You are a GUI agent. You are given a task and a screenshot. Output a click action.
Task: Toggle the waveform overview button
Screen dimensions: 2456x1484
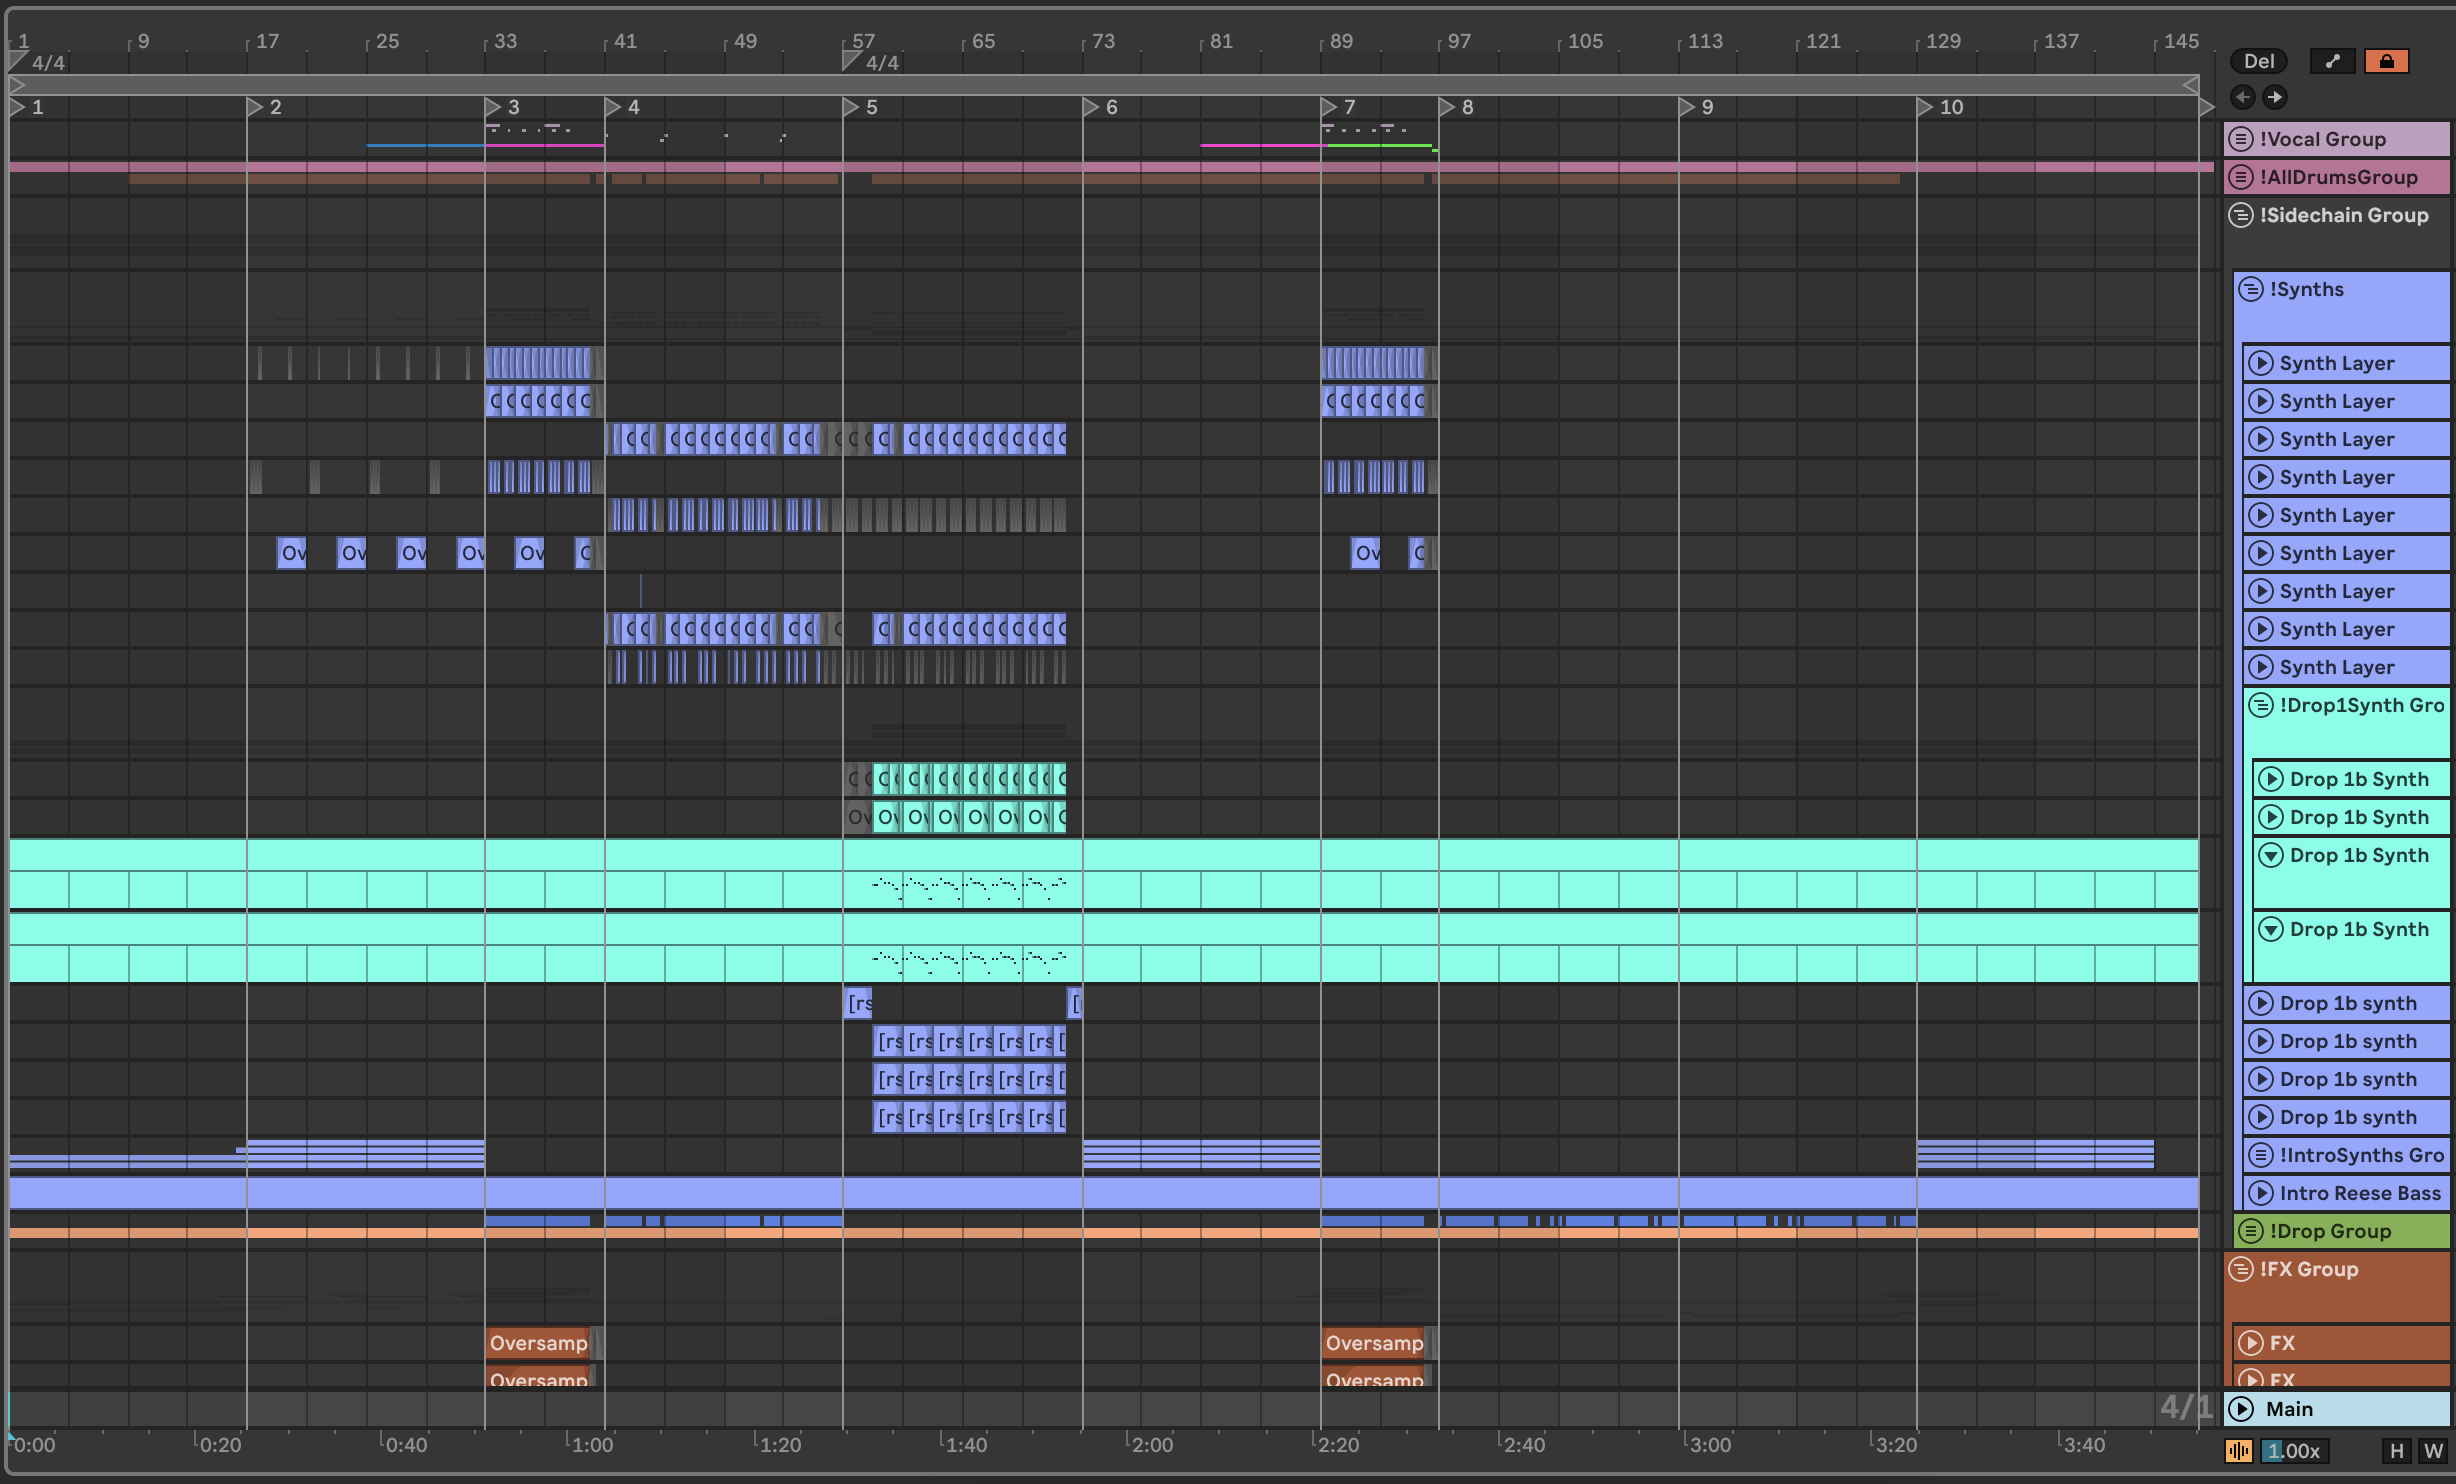coord(2238,1451)
